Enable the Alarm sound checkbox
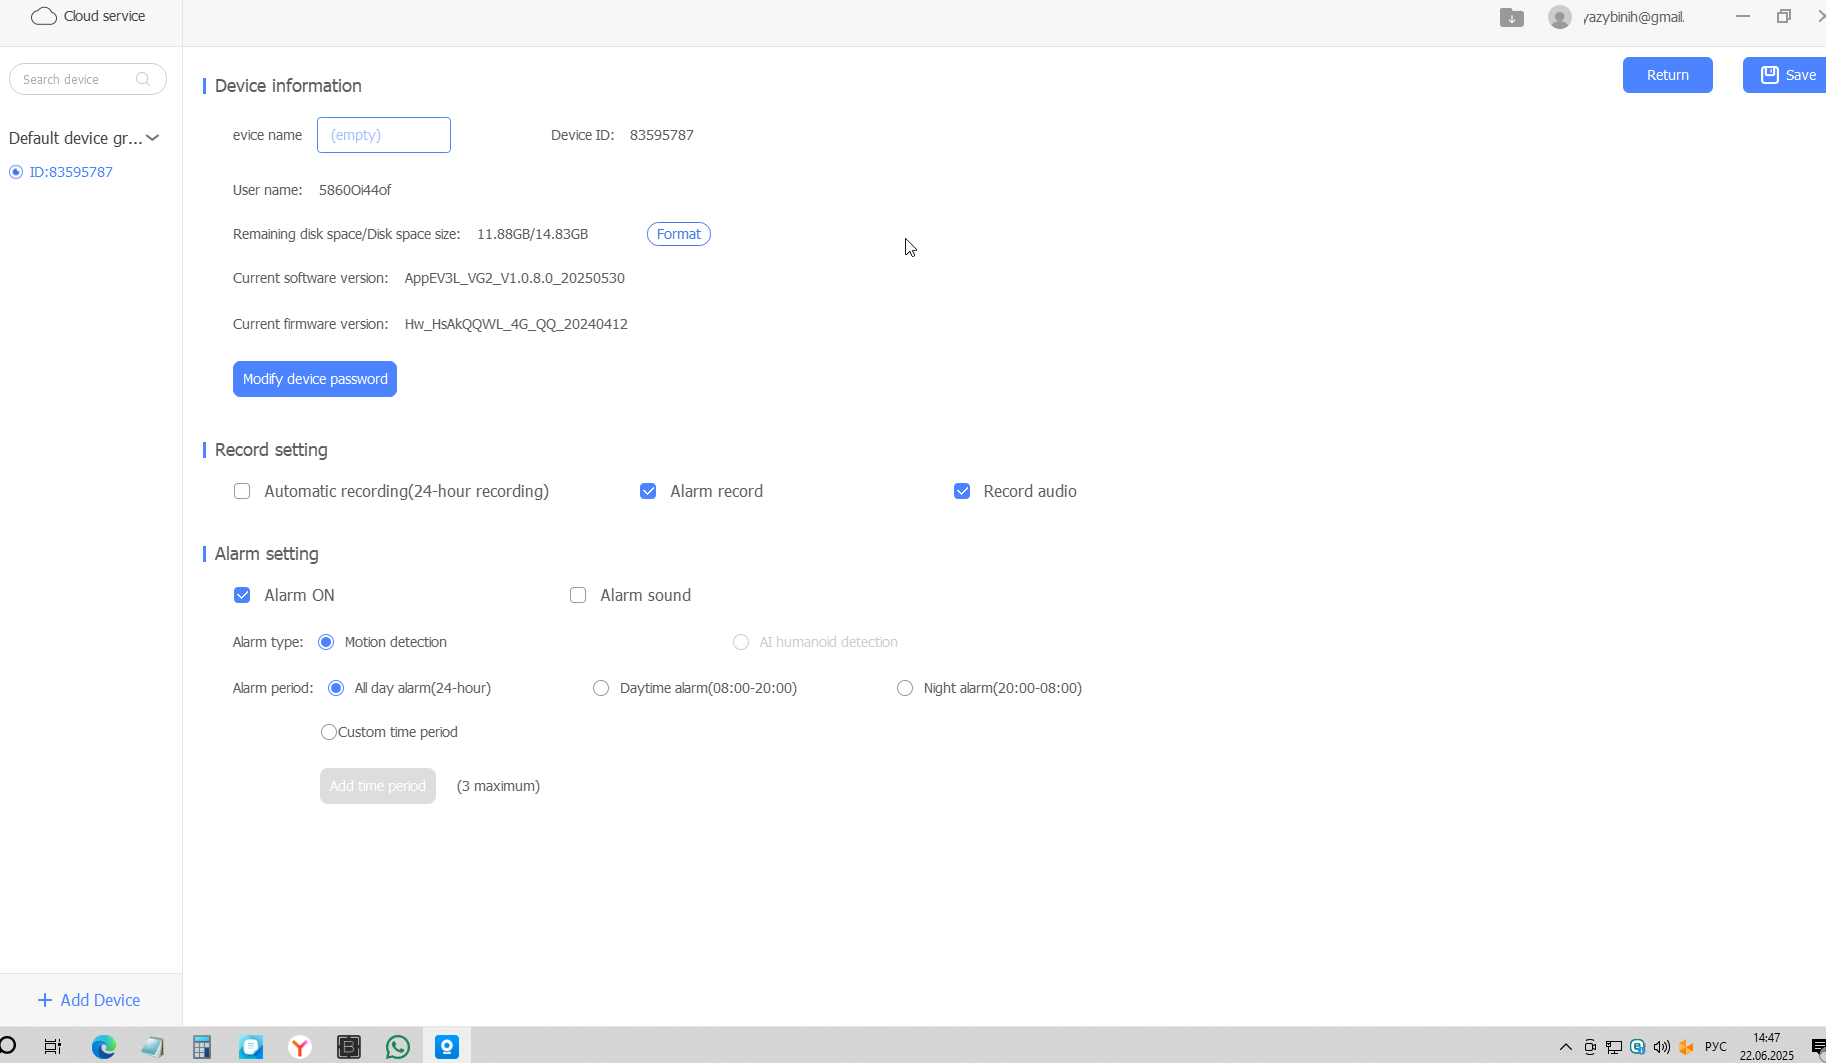The height and width of the screenshot is (1063, 1826). point(578,595)
